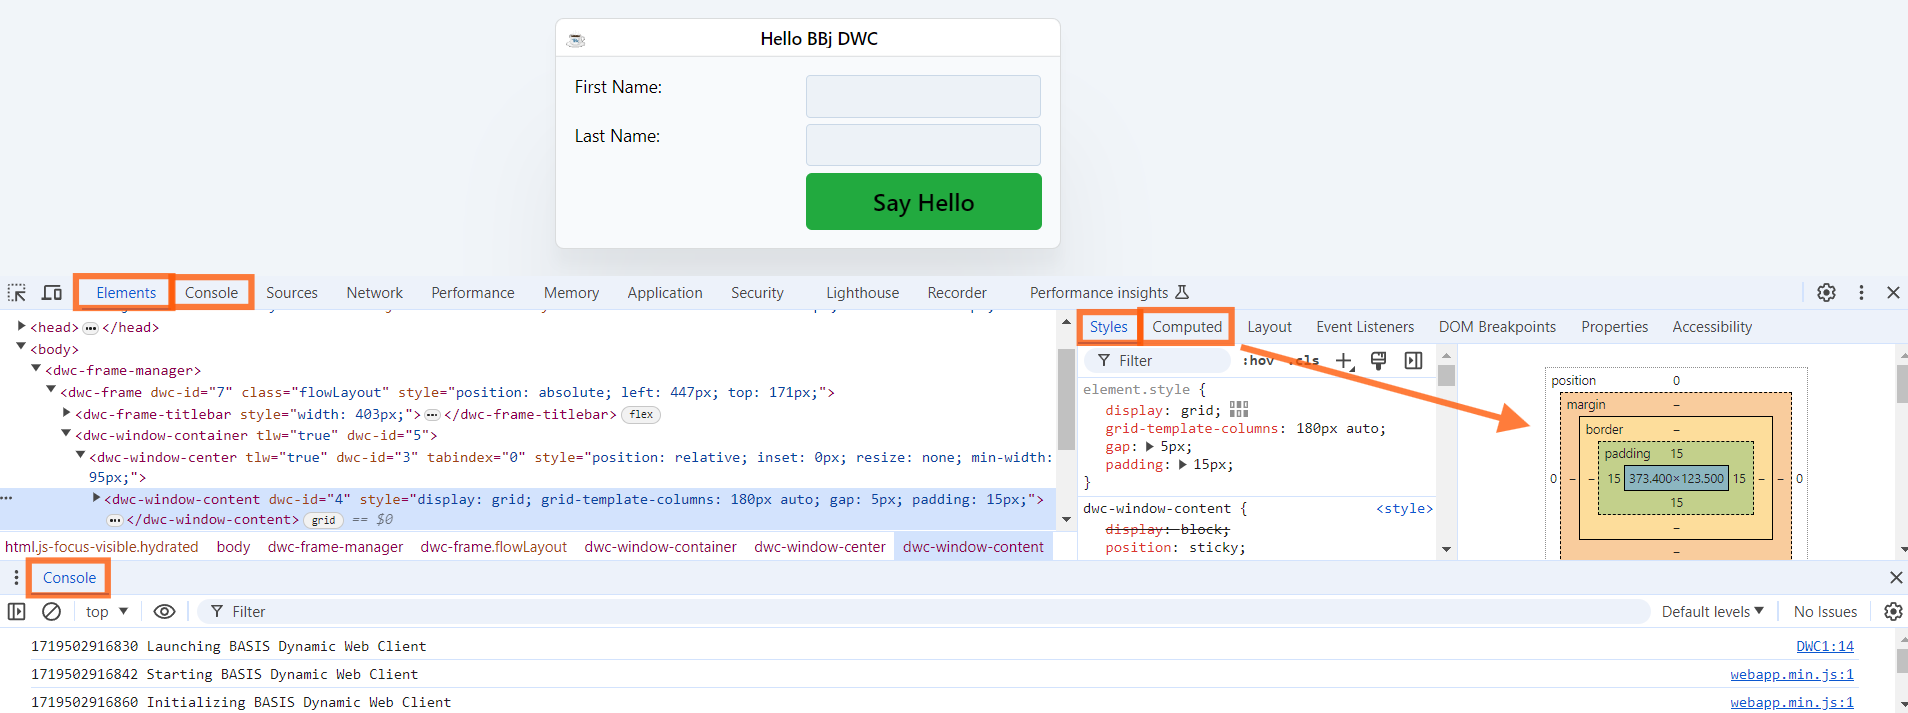1908x713 pixels.
Task: Open DevTools settings gear
Action: coord(1826,292)
